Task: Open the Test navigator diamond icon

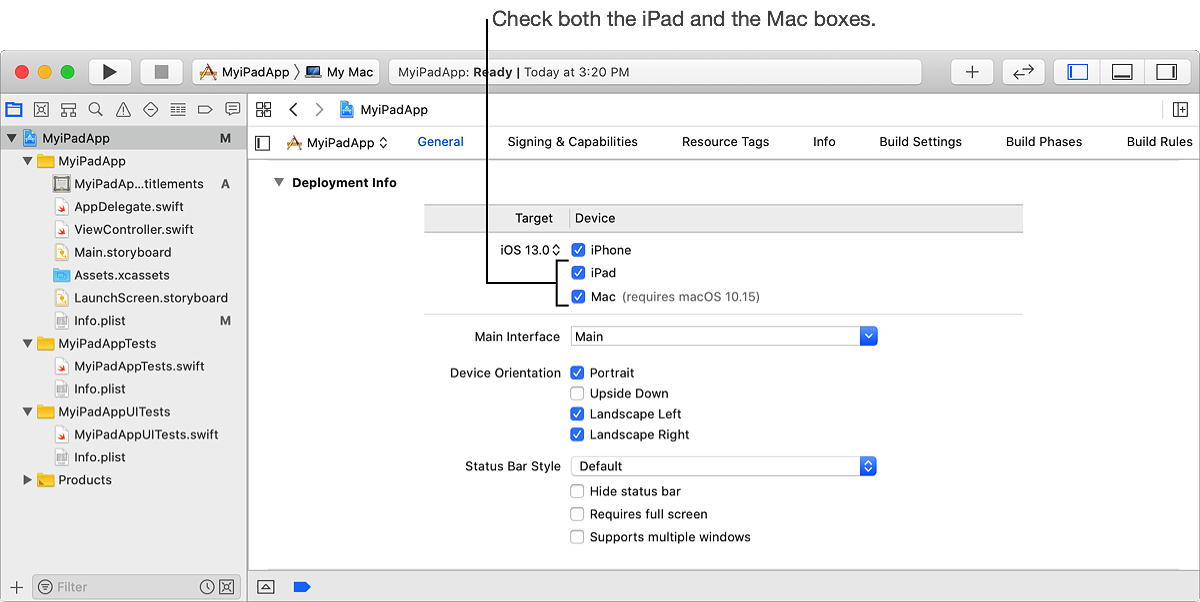Action: (150, 109)
